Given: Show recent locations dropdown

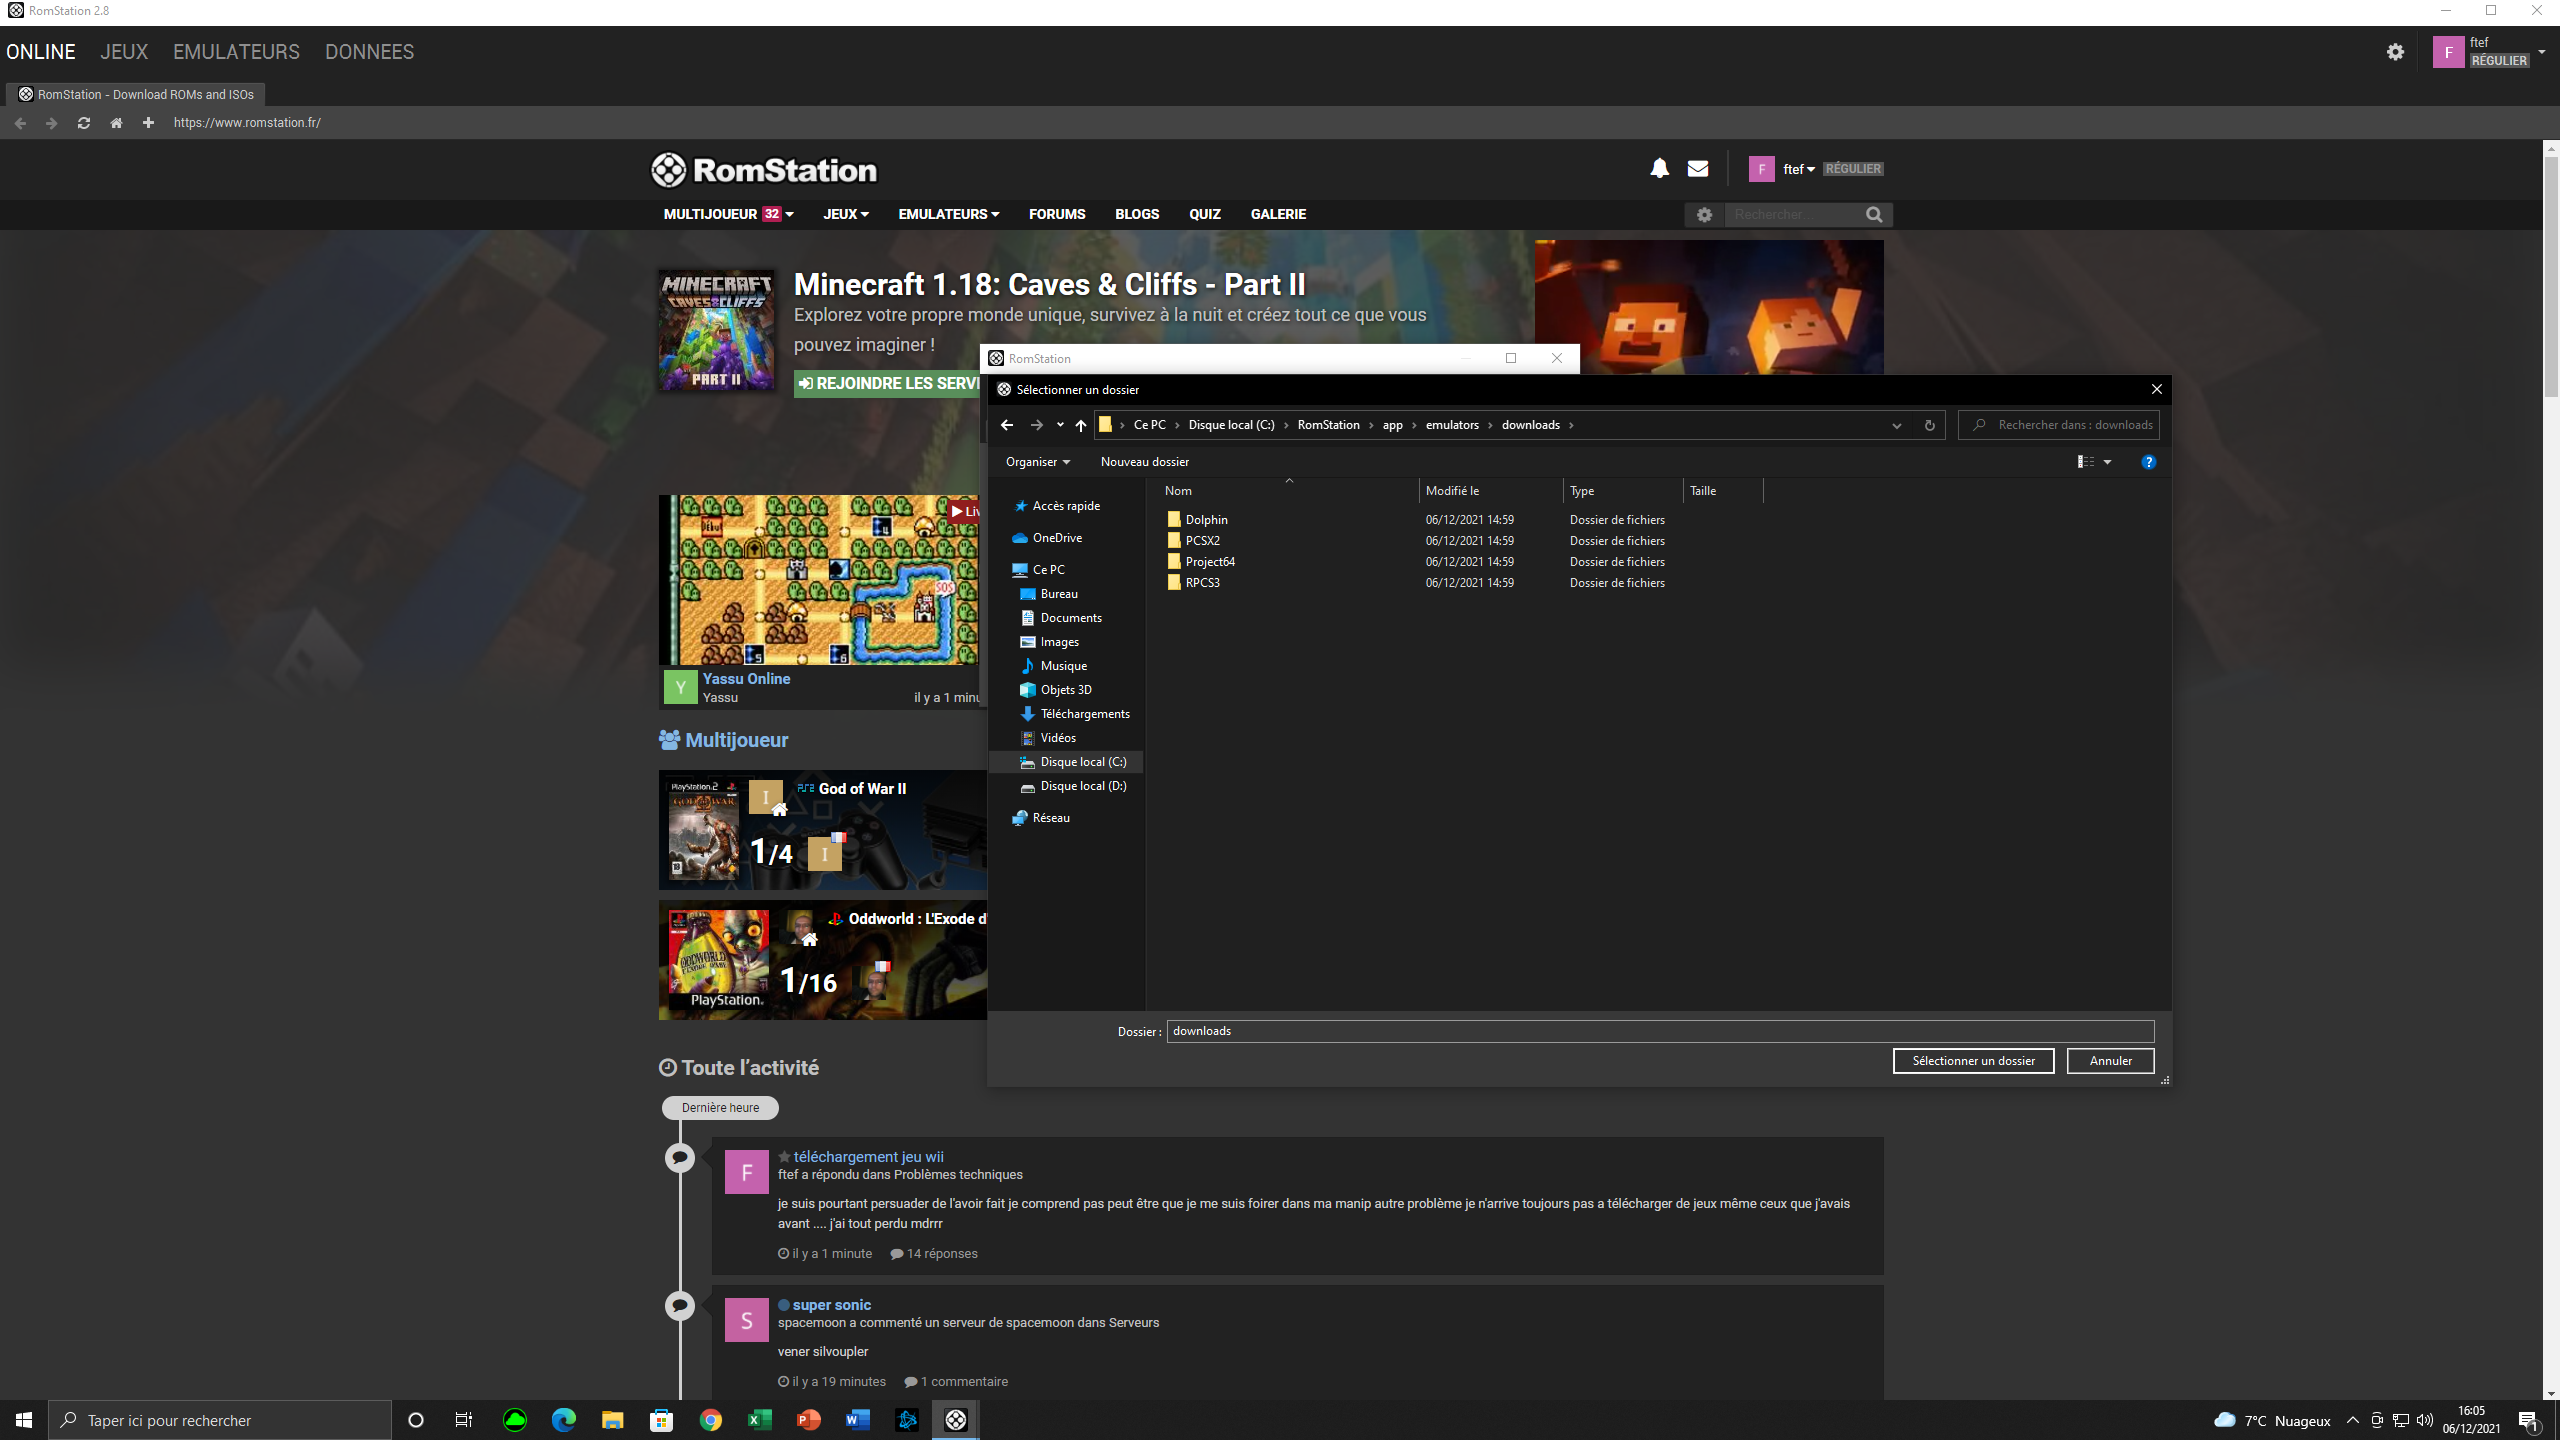Looking at the screenshot, I should [x=1060, y=425].
